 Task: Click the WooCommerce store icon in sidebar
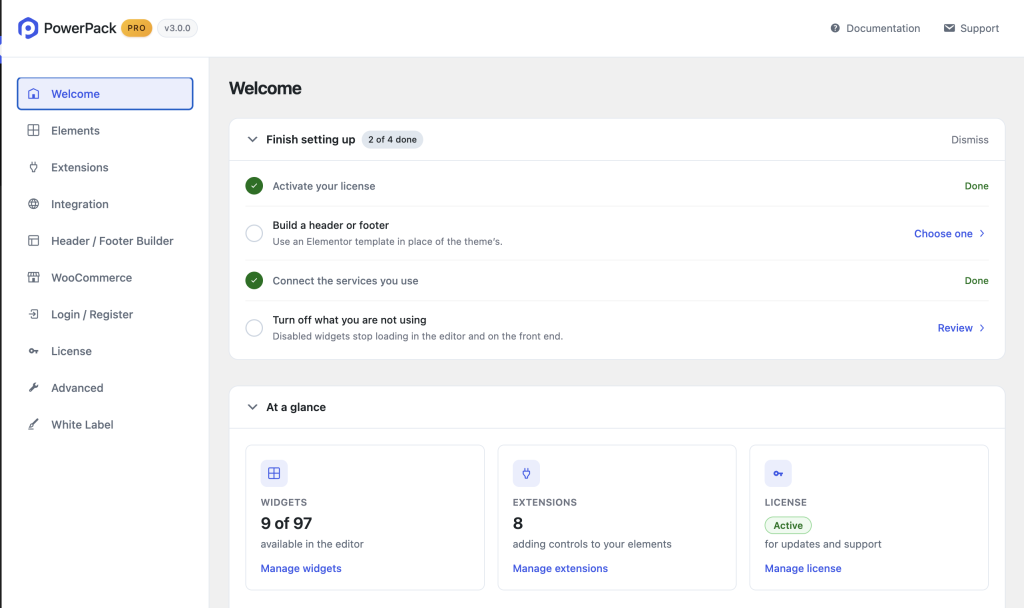click(33, 278)
